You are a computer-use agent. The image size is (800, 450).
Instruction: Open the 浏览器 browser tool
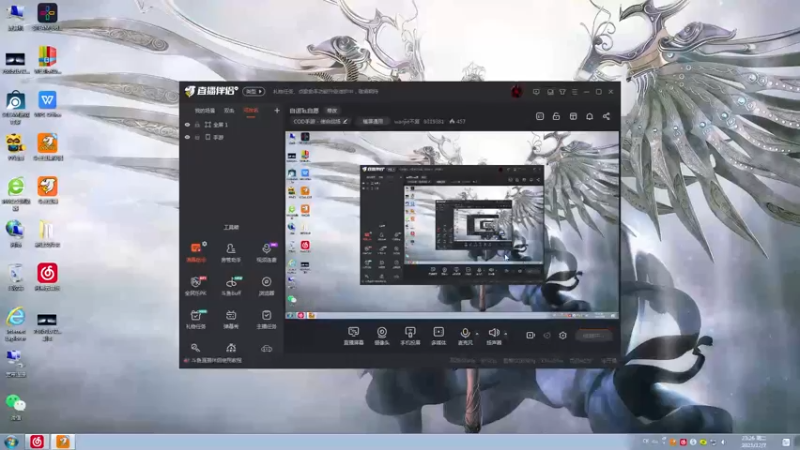[x=266, y=286]
